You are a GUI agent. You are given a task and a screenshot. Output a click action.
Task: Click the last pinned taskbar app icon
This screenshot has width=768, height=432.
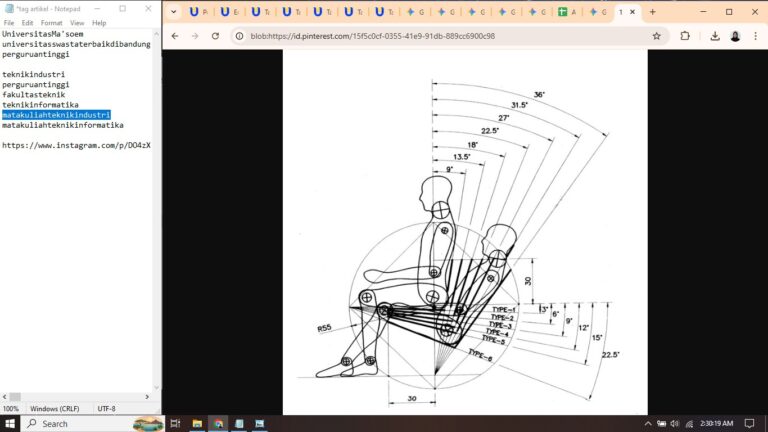260,424
